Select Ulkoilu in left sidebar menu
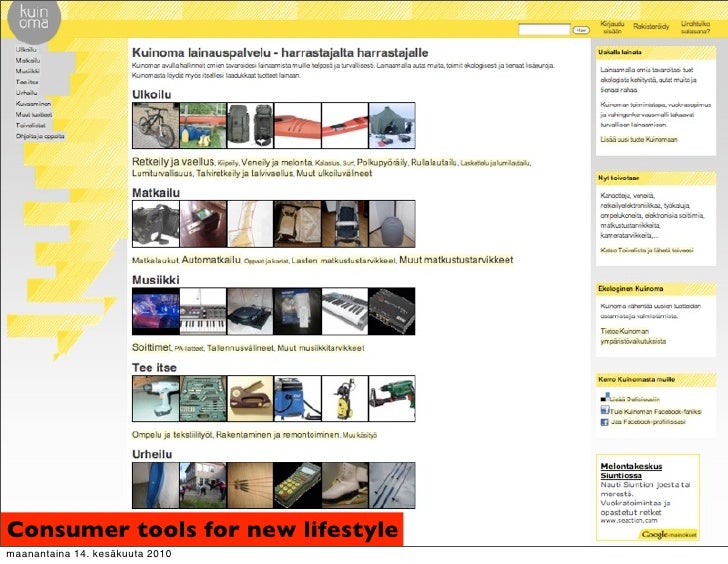Image resolution: width=728 pixels, height=564 pixels. pyautogui.click(x=26, y=49)
